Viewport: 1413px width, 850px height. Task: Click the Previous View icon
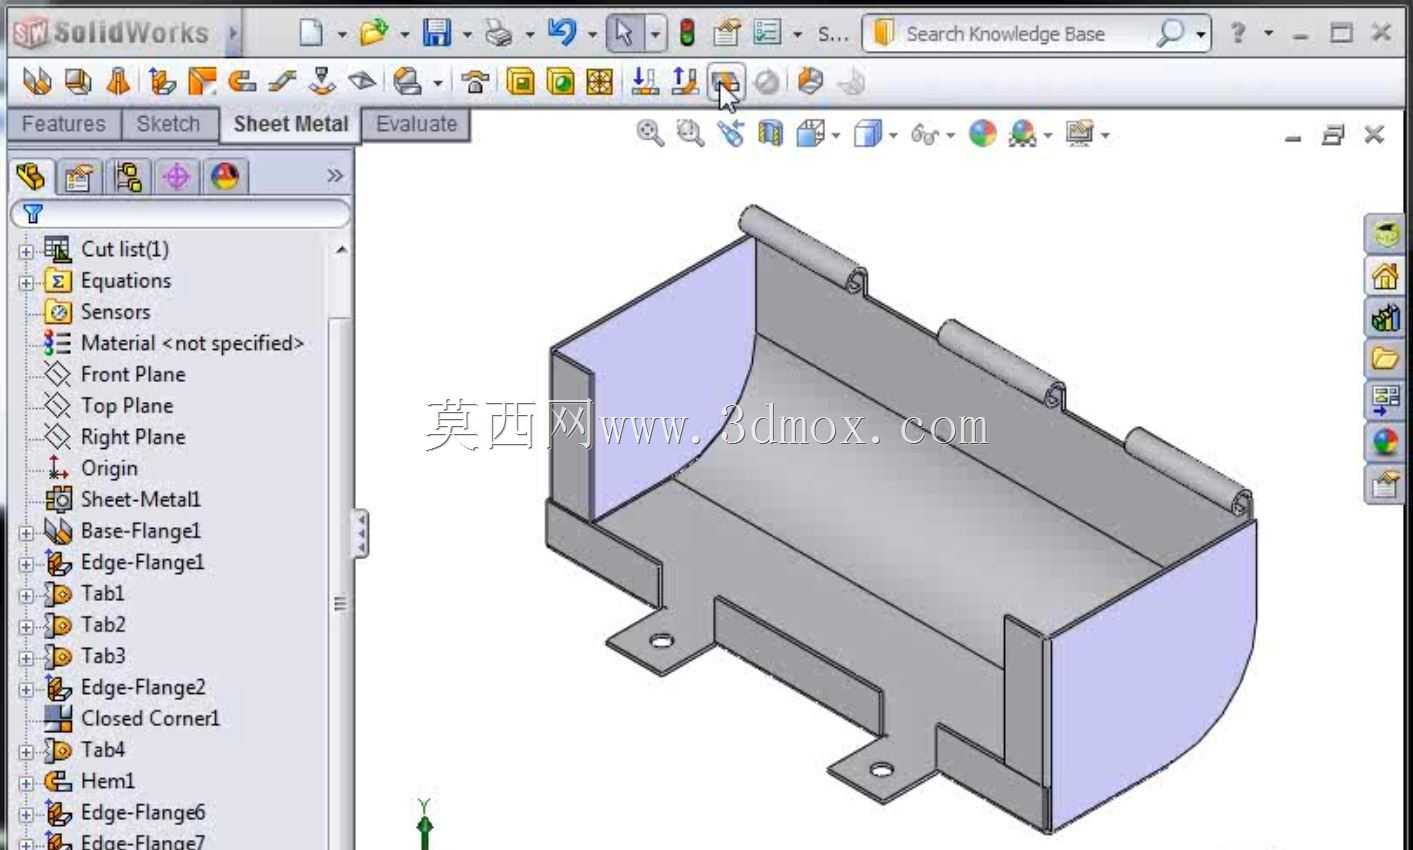click(x=730, y=133)
